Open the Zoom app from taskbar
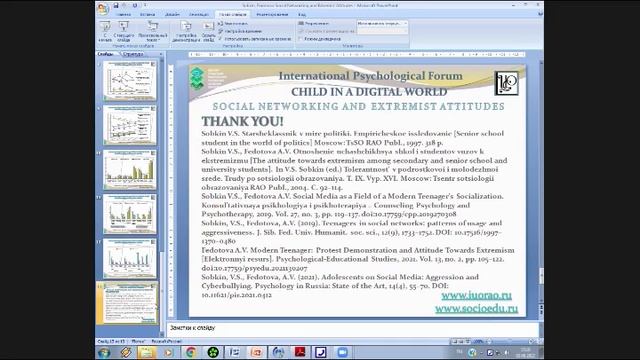 (x=342, y=352)
